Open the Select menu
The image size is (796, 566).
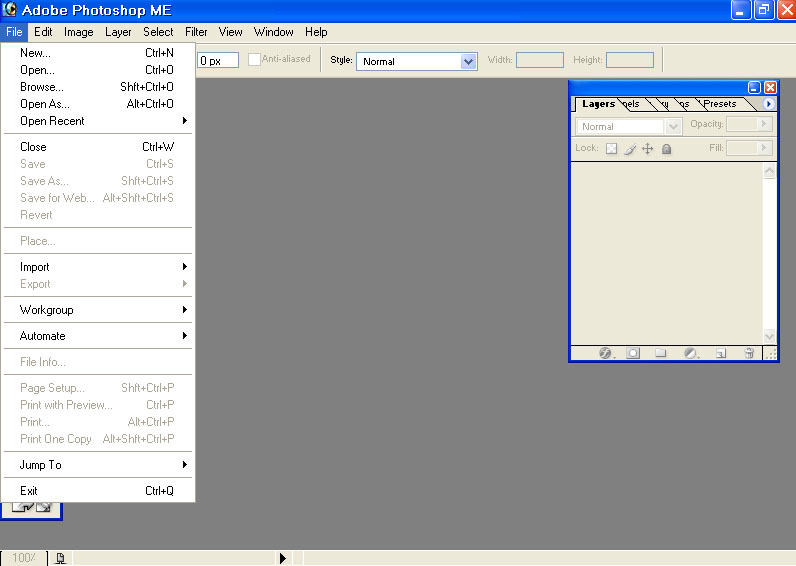pyautogui.click(x=158, y=32)
